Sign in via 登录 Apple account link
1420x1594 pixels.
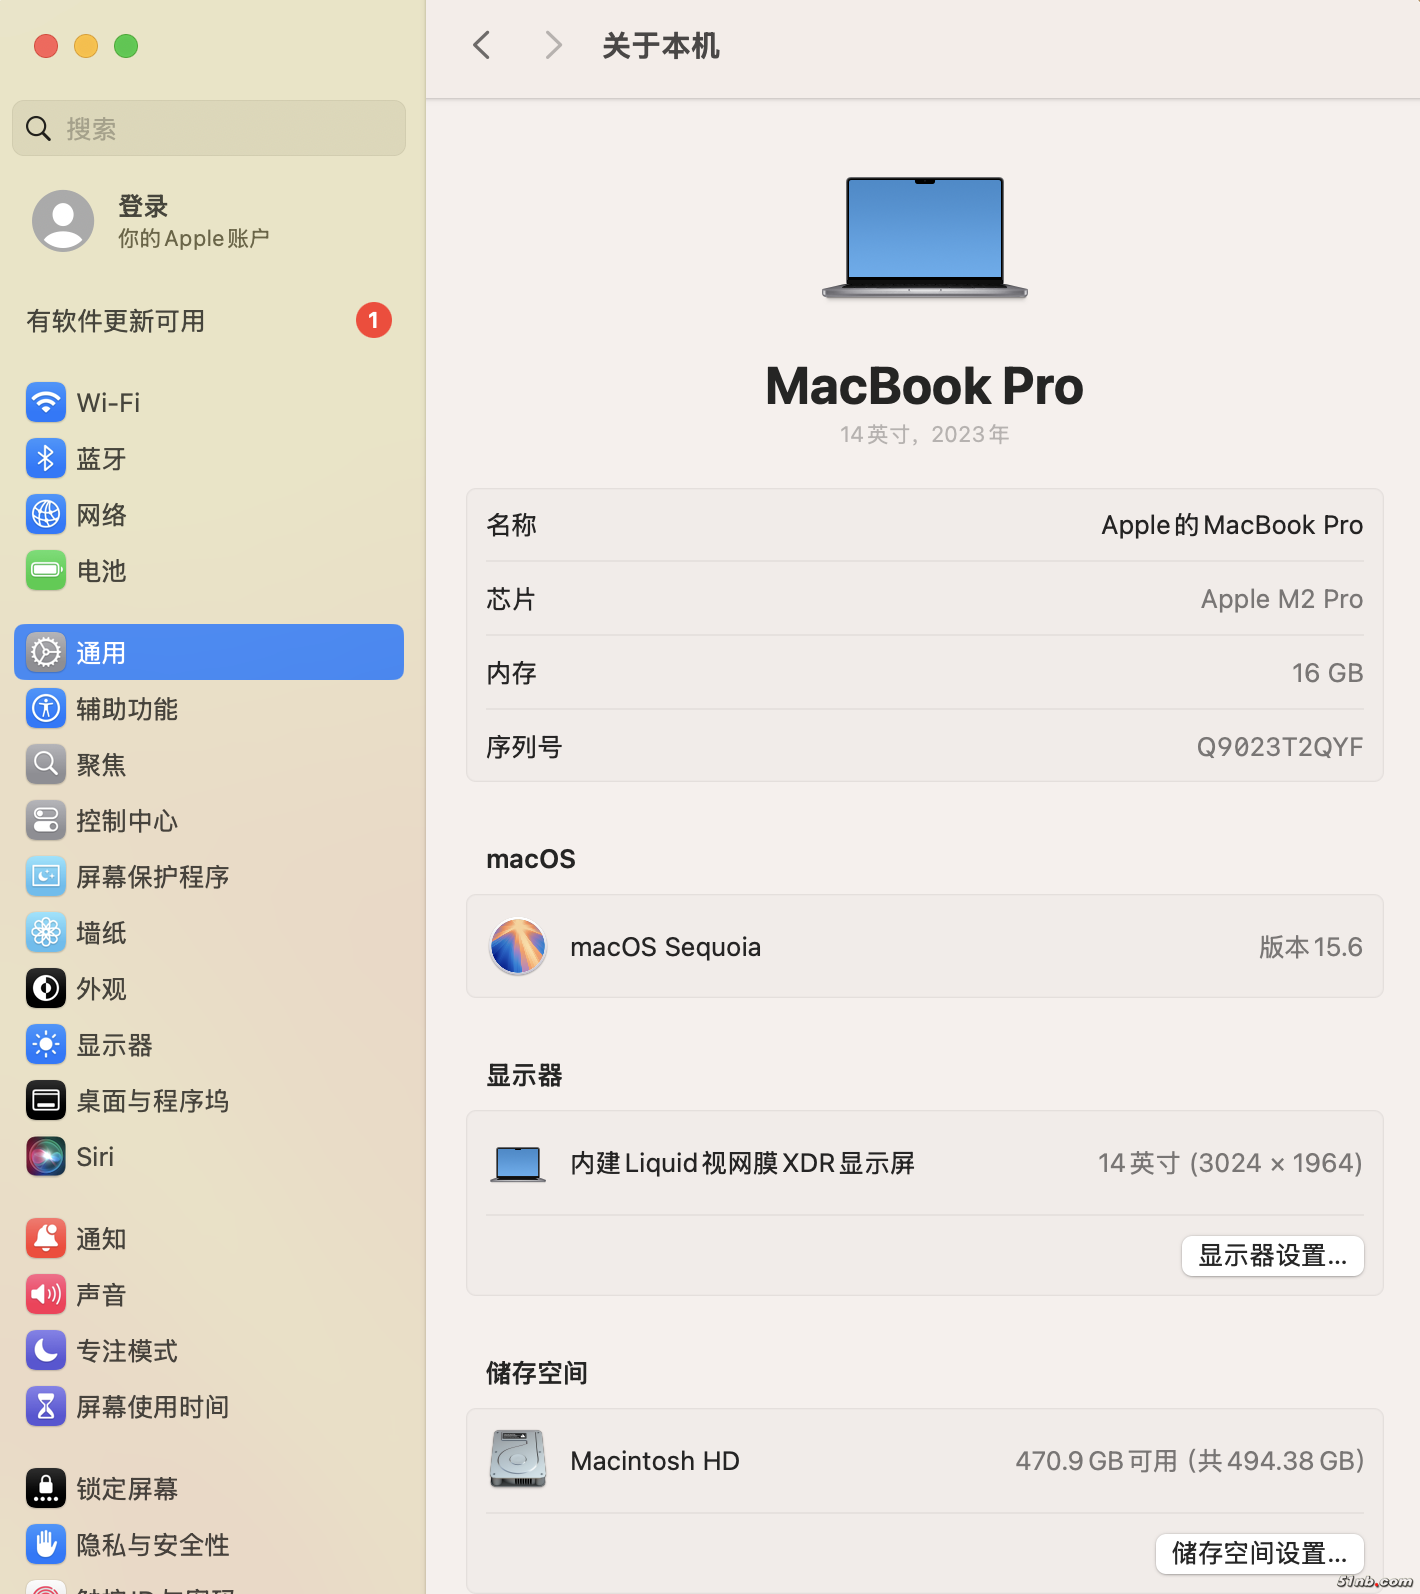194,221
